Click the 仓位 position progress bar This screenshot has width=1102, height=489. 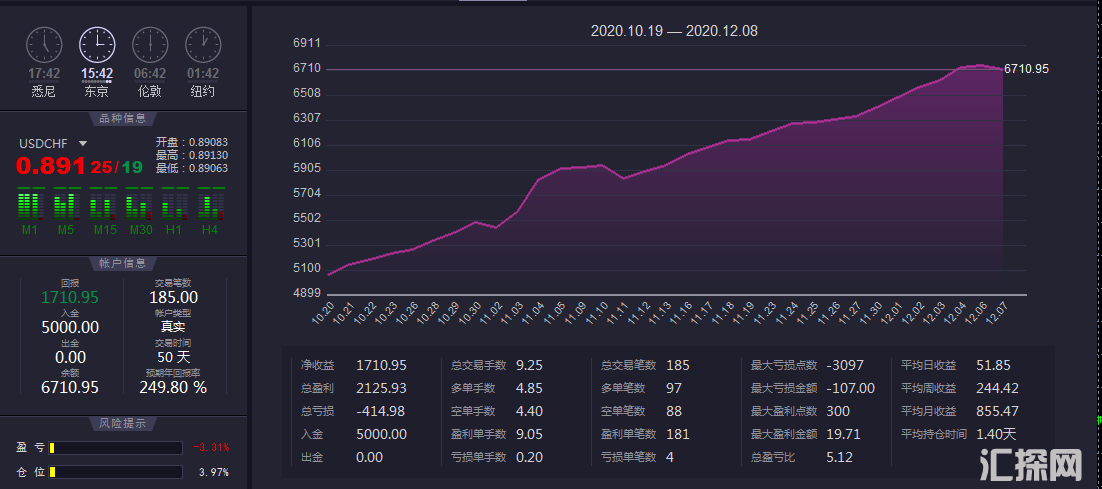point(116,471)
